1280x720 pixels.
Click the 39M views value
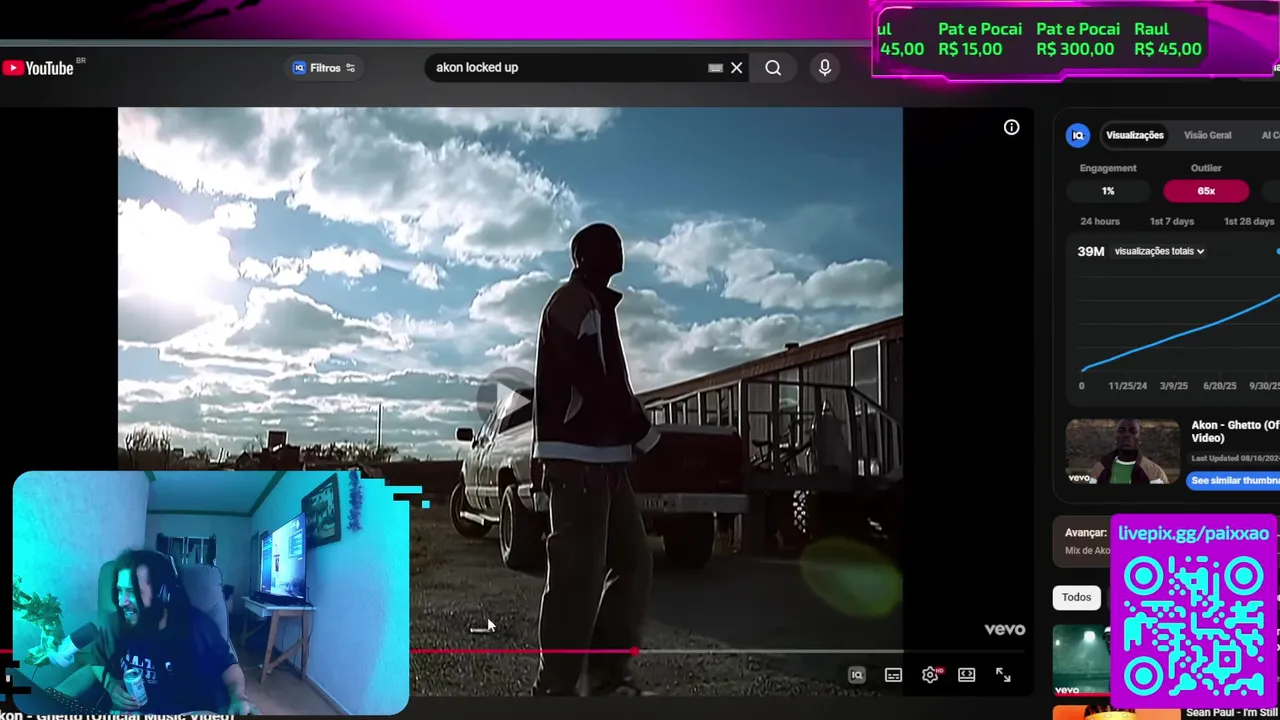[1090, 251]
